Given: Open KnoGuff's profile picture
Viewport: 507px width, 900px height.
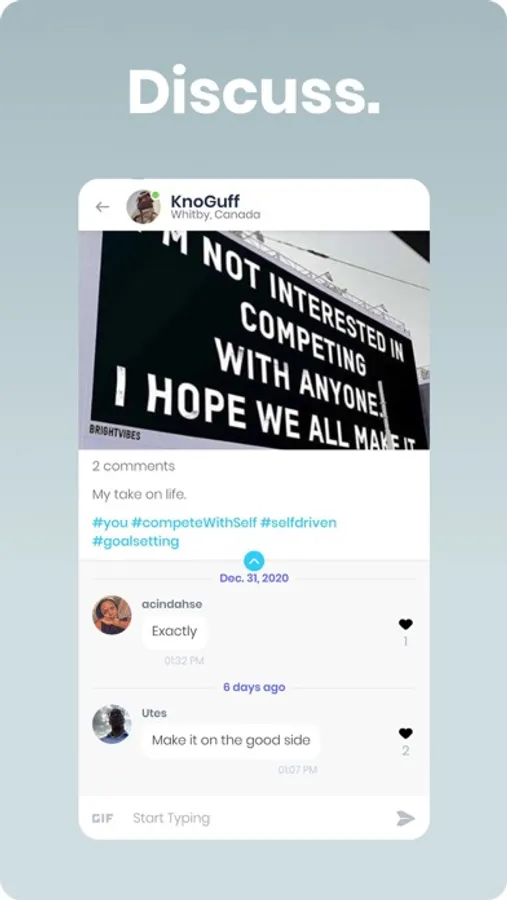Looking at the screenshot, I should 143,207.
